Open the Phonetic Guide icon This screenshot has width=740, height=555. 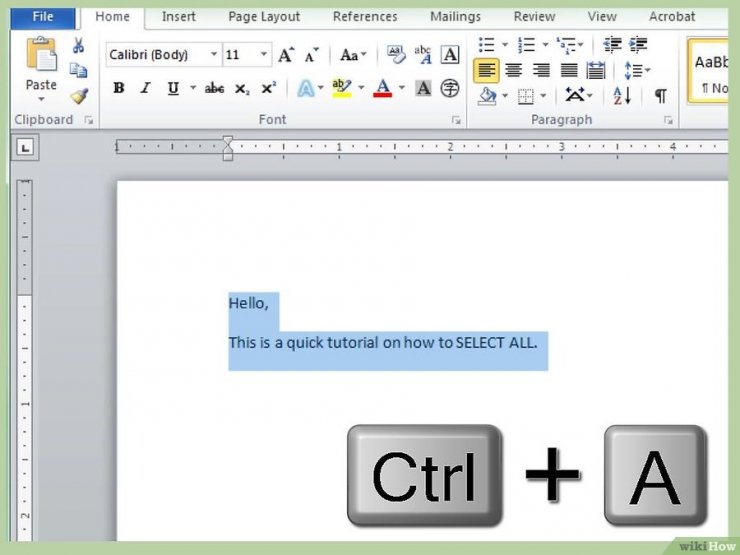pos(423,54)
